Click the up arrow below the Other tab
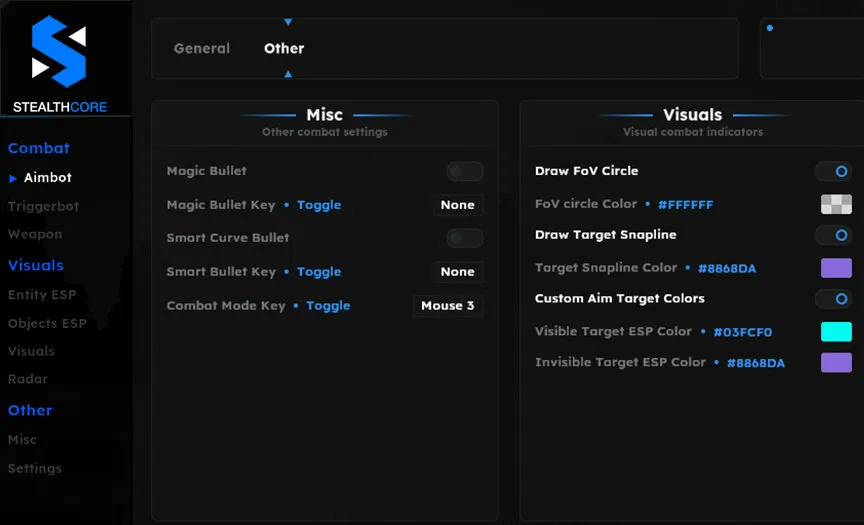The width and height of the screenshot is (864, 525). tap(288, 74)
